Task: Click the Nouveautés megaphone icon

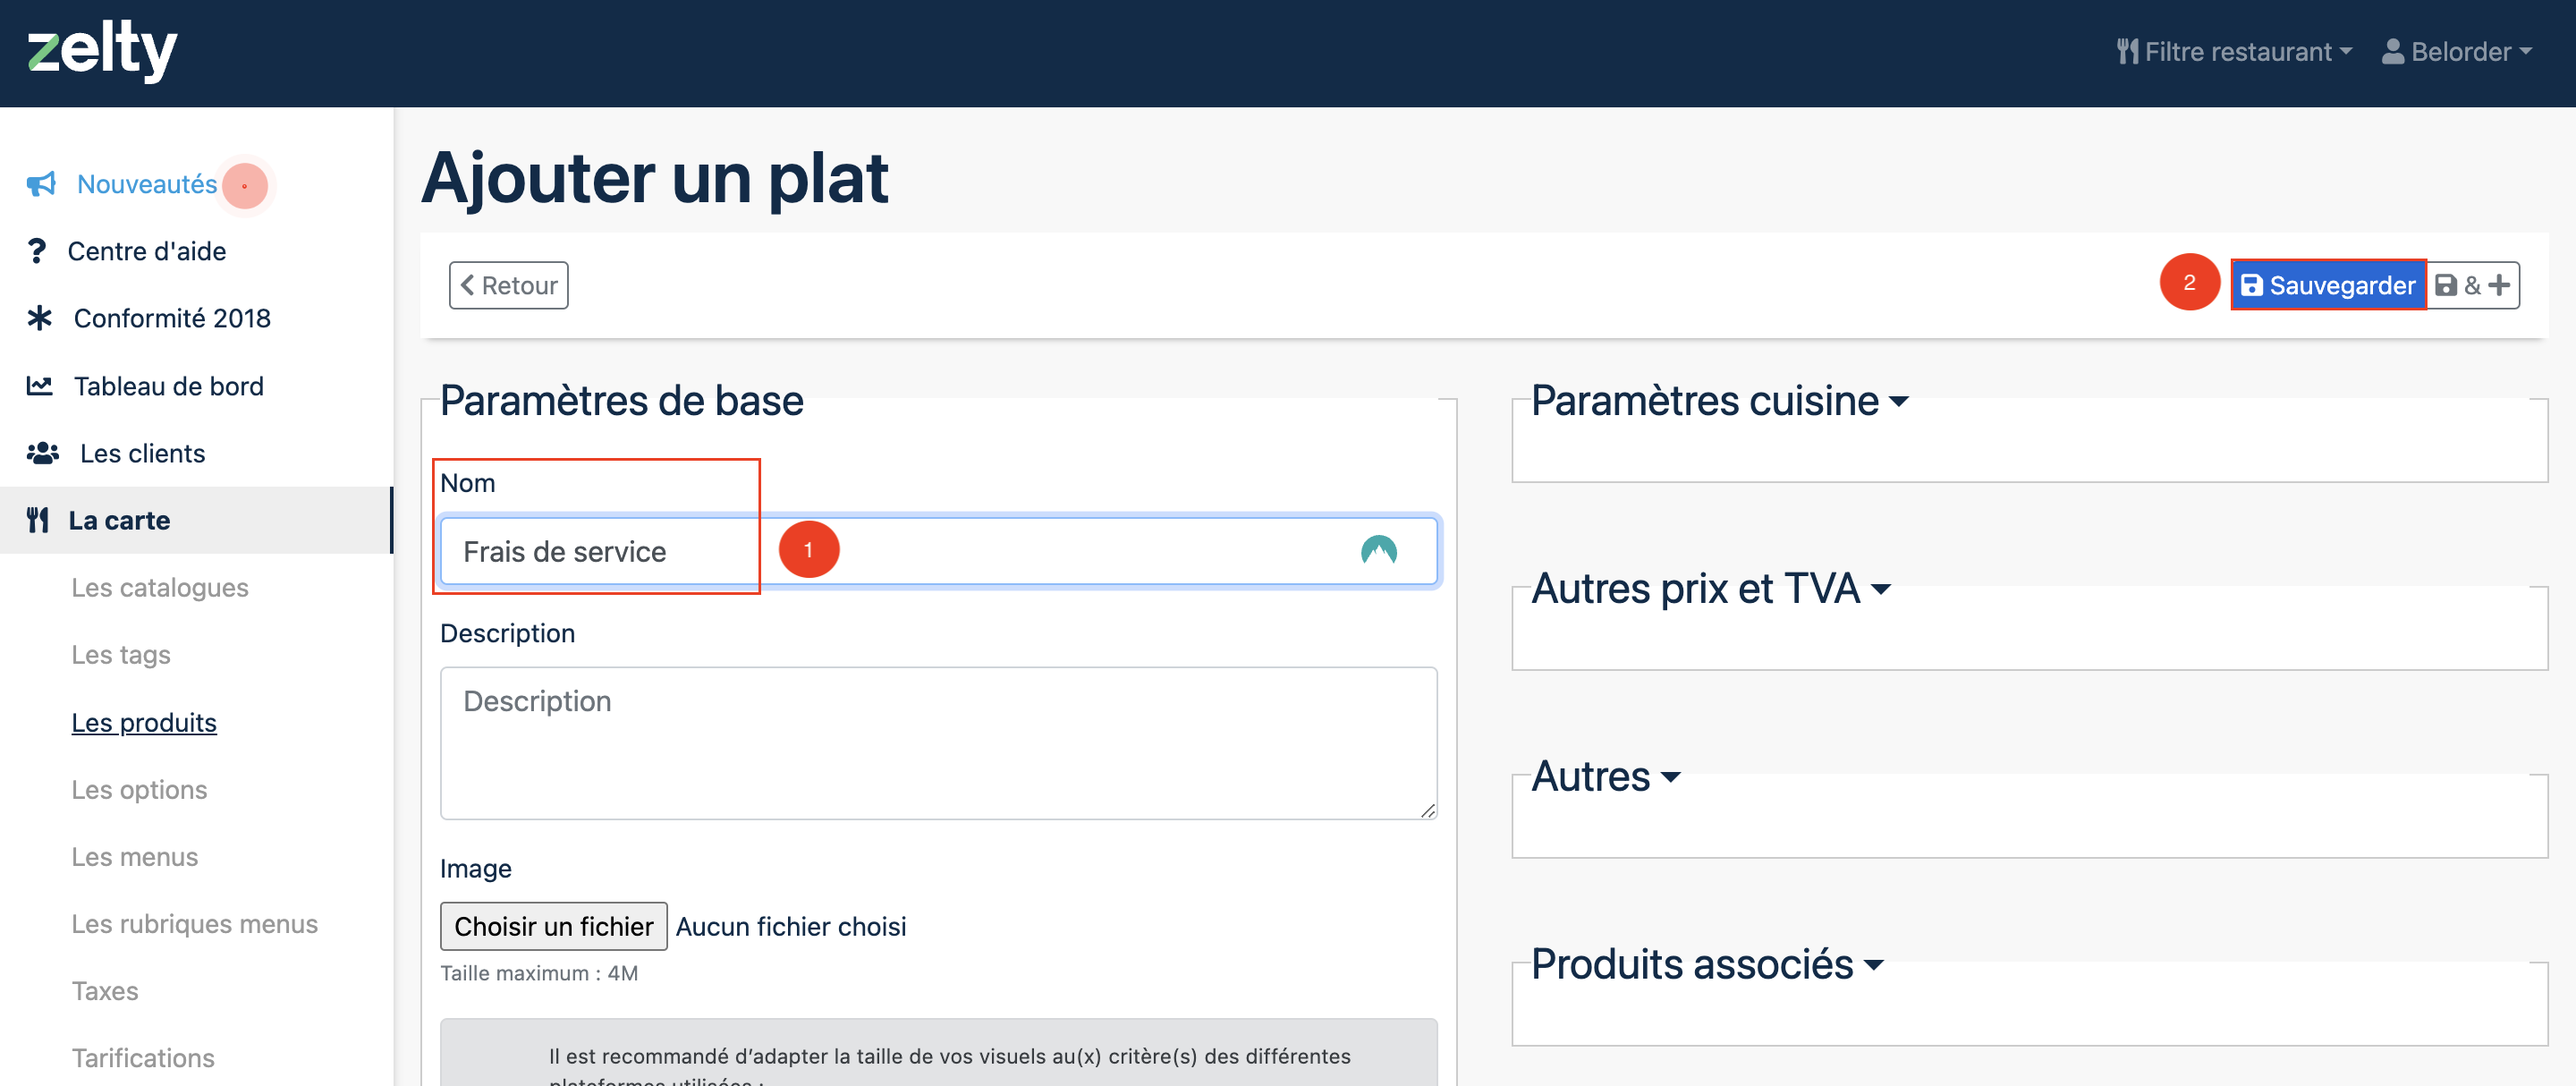Action: [41, 184]
